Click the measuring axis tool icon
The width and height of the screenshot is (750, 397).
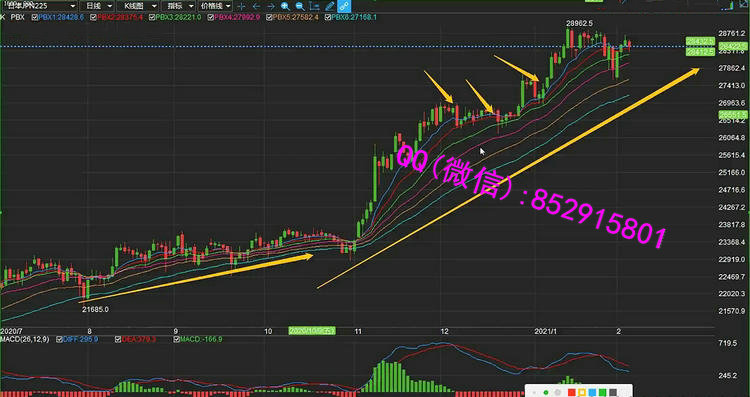tap(315, 6)
